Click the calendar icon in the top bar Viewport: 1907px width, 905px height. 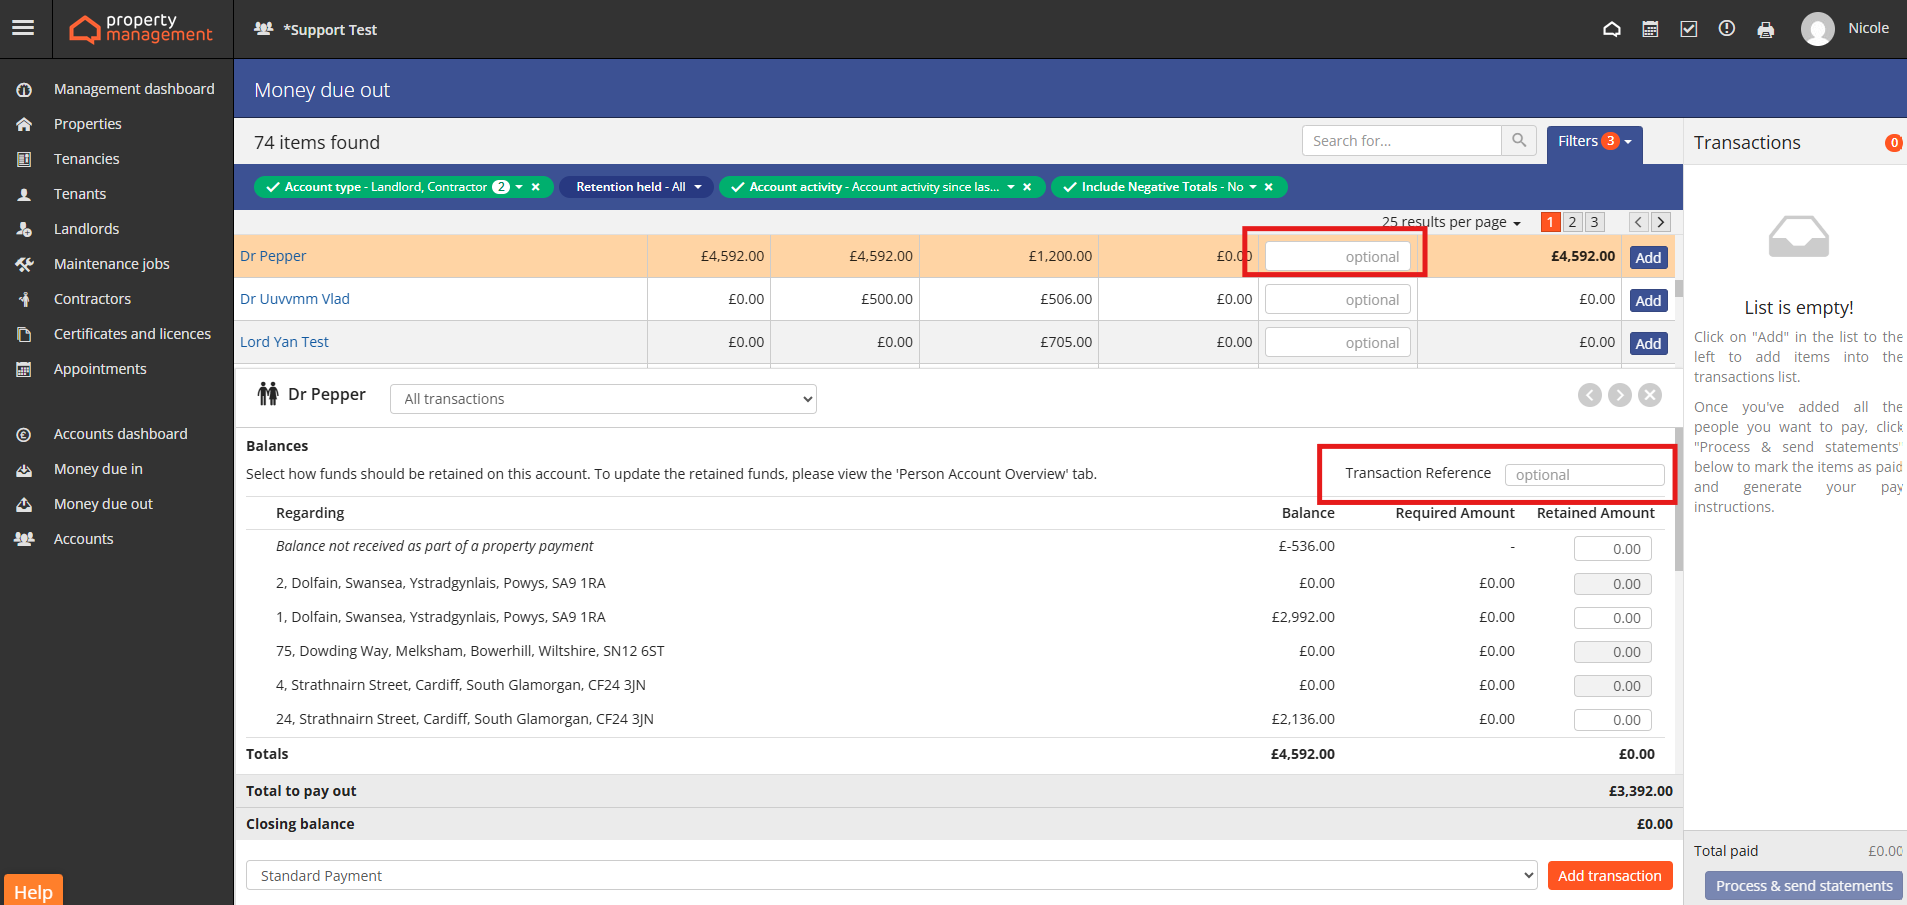[1650, 29]
